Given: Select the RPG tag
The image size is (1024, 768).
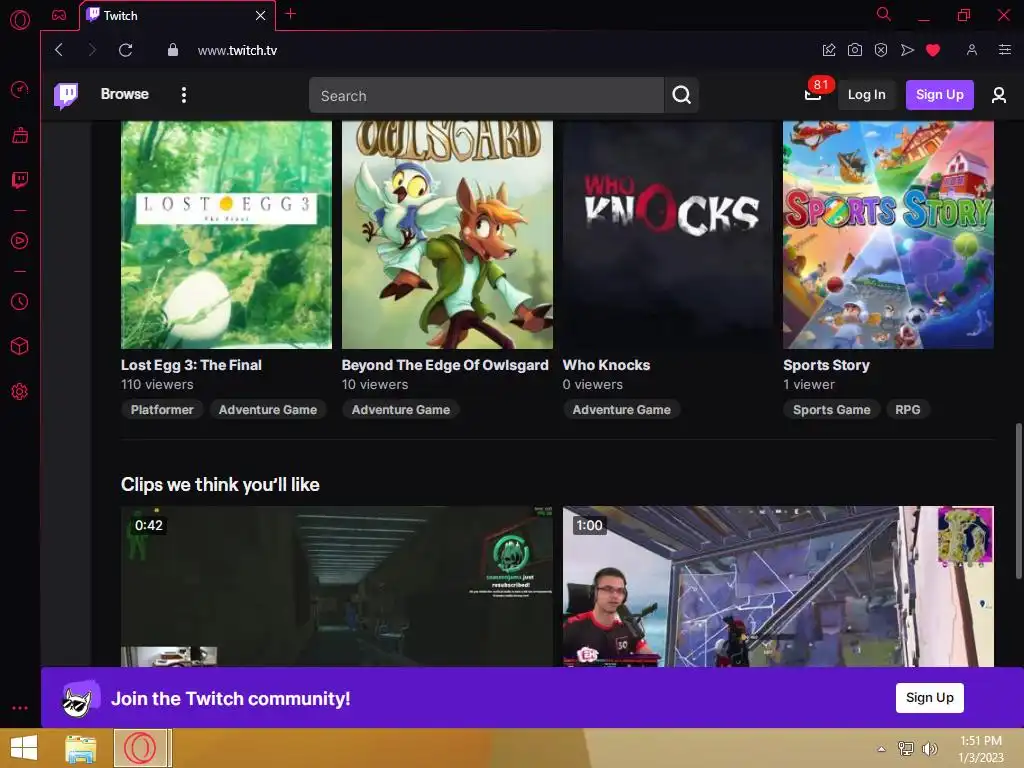Looking at the screenshot, I should click(x=908, y=409).
